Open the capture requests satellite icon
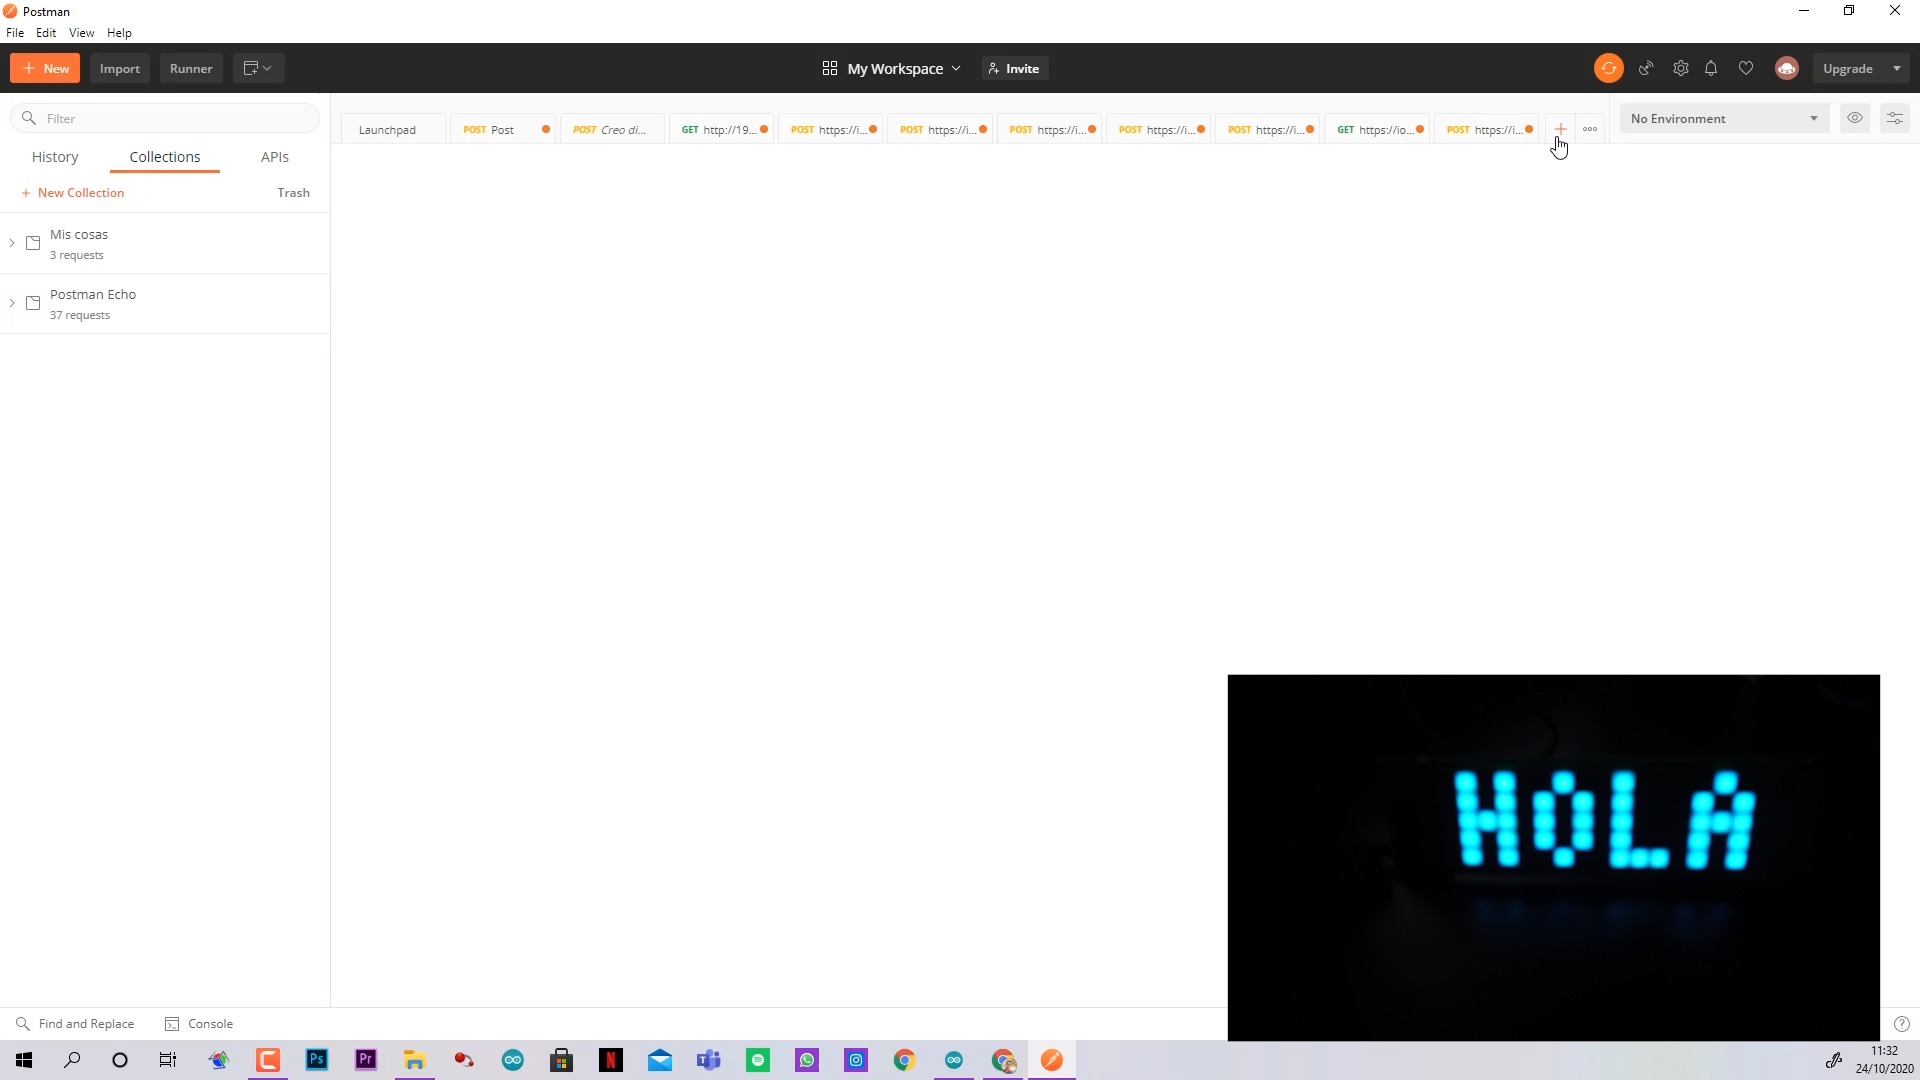This screenshot has width=1920, height=1080. tap(1646, 68)
